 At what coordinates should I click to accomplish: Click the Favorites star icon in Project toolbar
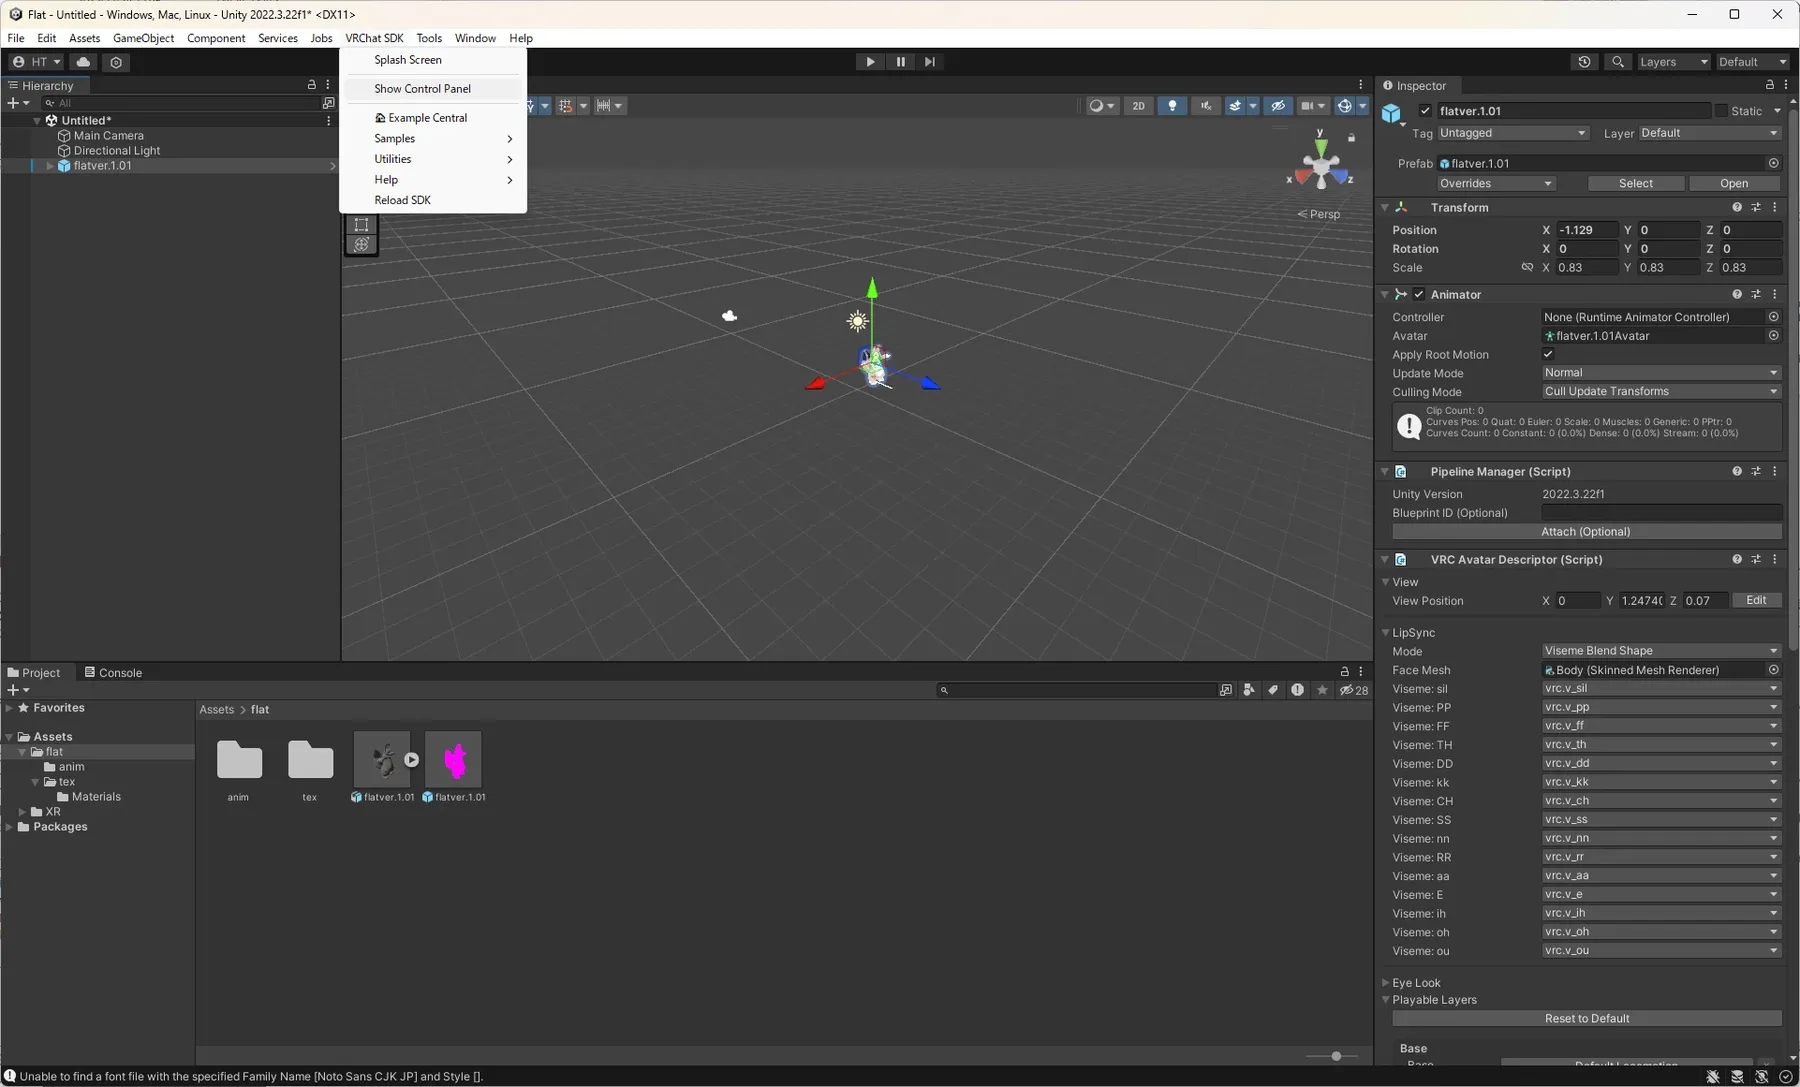1322,690
